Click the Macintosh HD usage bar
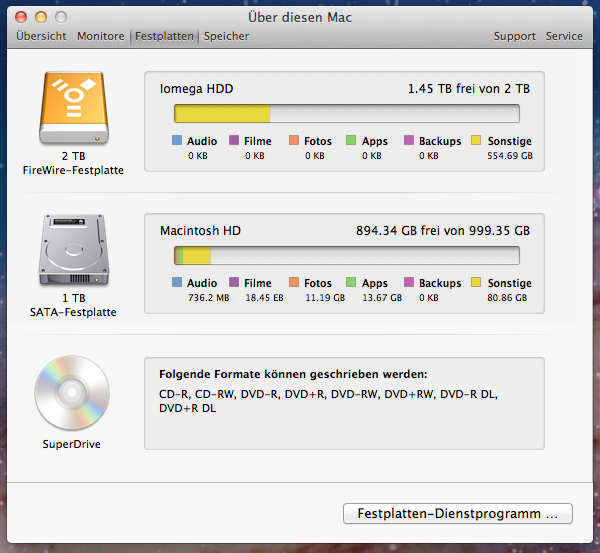 [347, 256]
